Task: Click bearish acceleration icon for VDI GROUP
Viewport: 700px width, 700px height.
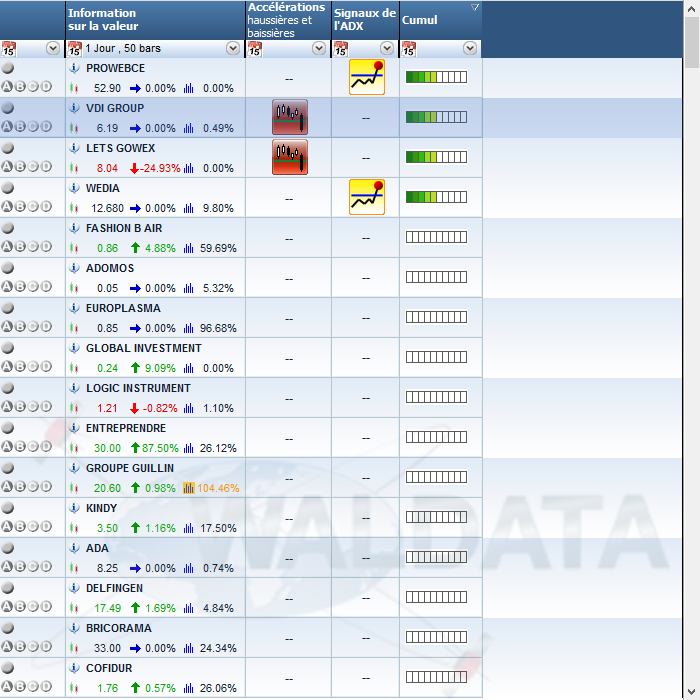Action: (x=290, y=117)
